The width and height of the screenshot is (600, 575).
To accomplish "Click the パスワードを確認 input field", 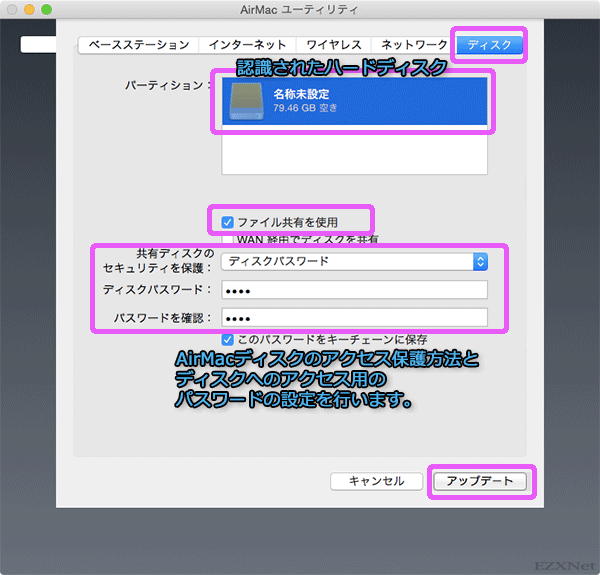I will click(x=354, y=318).
